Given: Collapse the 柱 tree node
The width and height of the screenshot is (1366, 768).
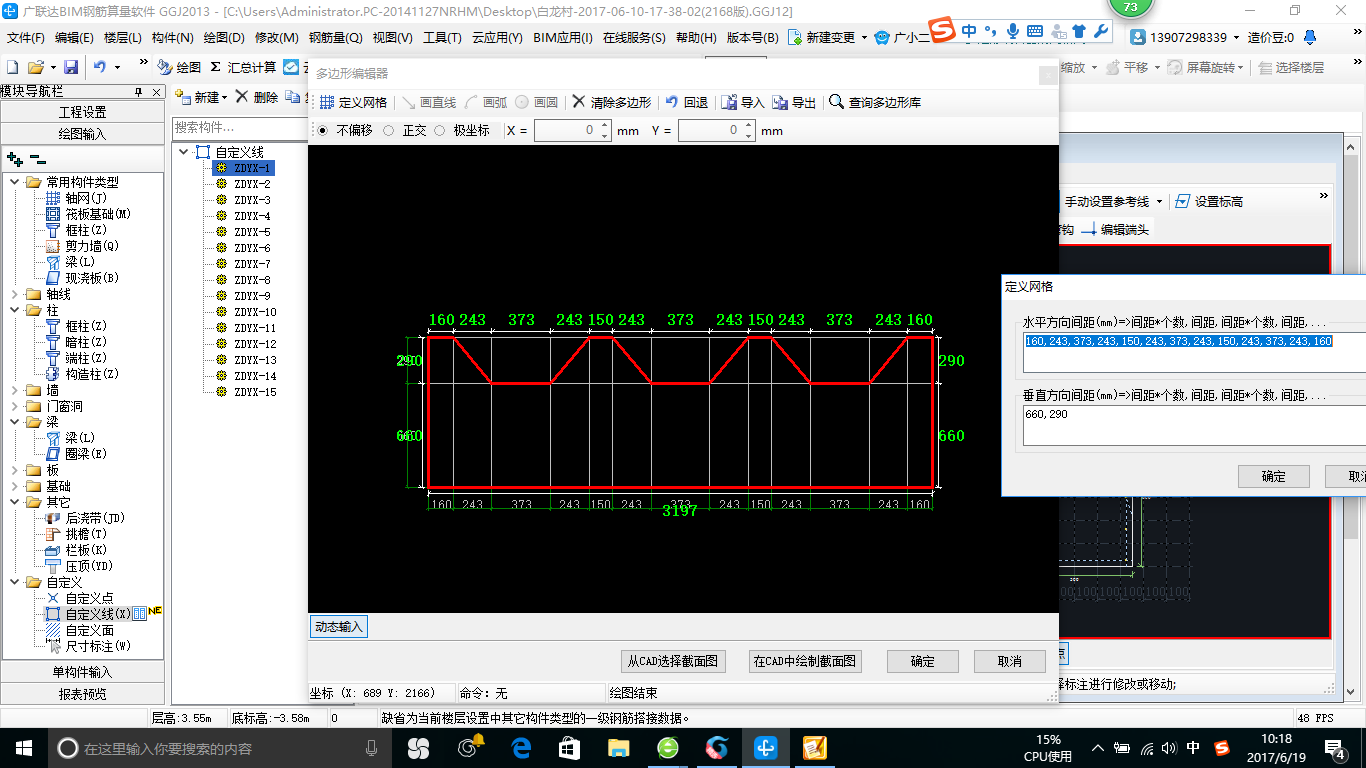Looking at the screenshot, I should point(15,310).
